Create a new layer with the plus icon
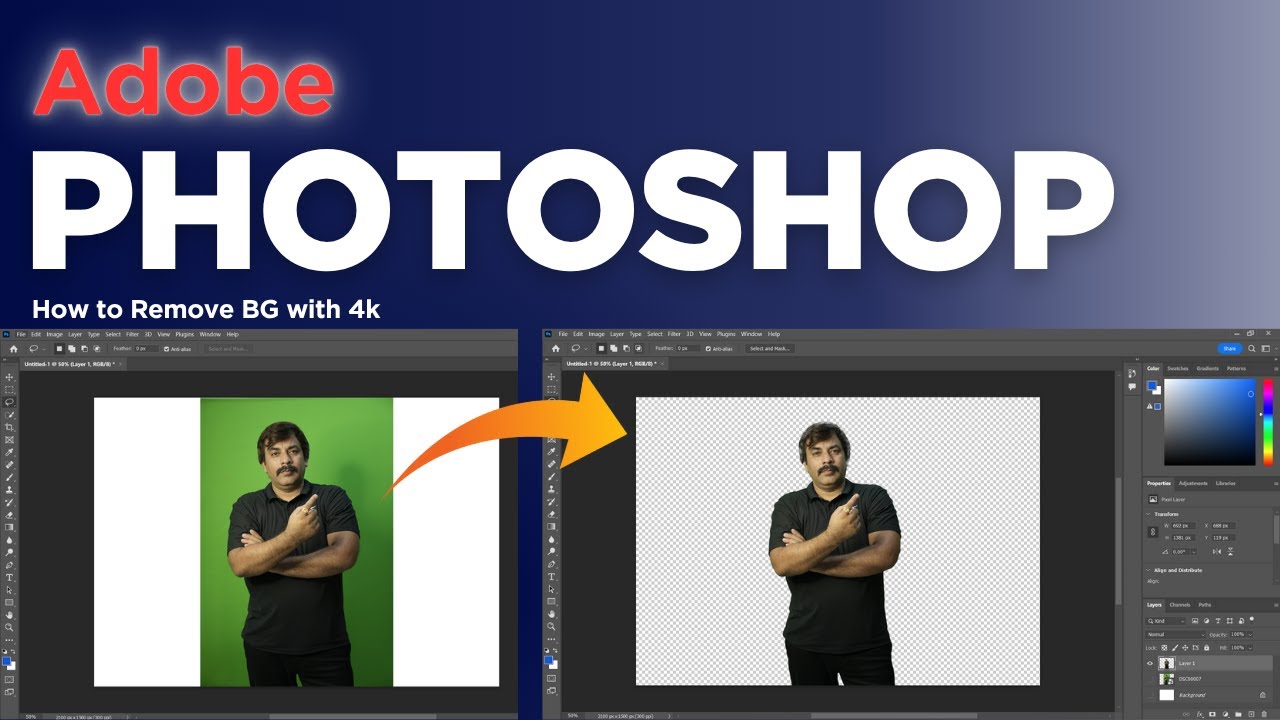The height and width of the screenshot is (720, 1280). tap(1251, 714)
